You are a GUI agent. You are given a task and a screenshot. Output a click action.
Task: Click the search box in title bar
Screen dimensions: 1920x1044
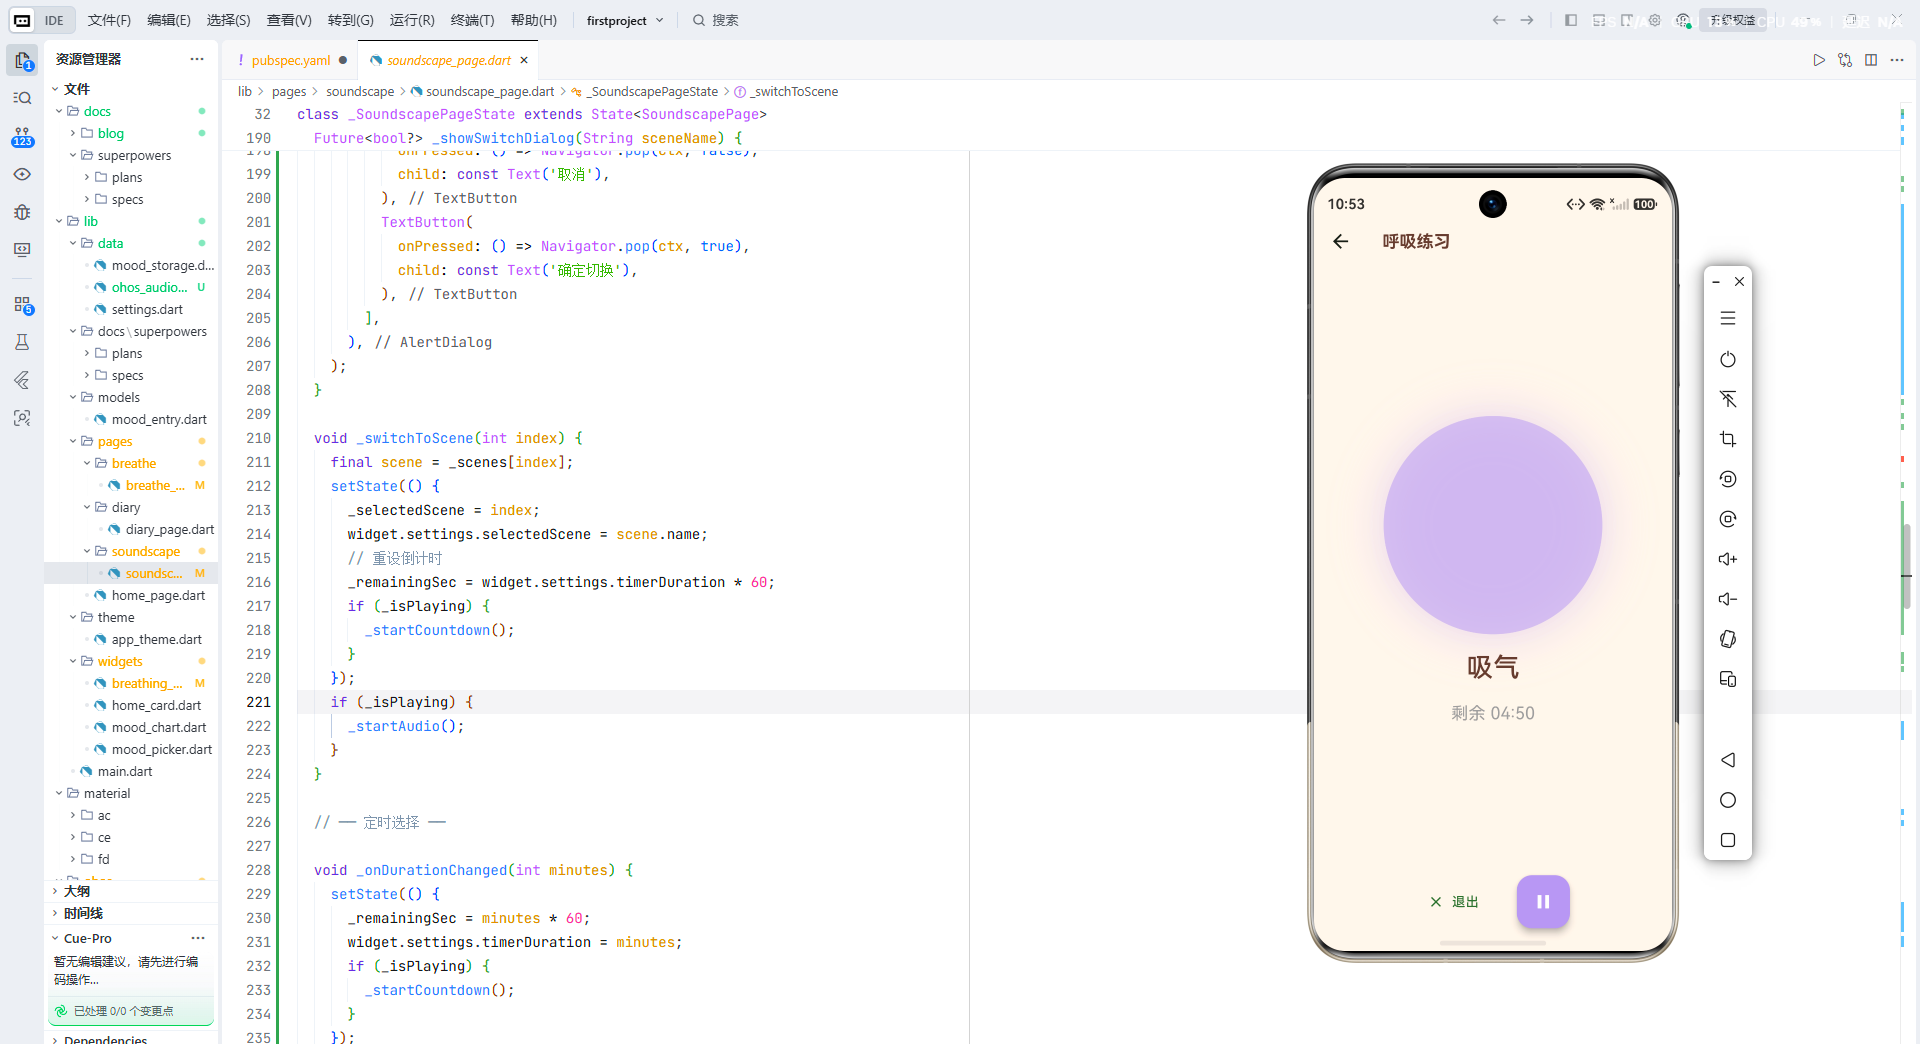tap(716, 20)
